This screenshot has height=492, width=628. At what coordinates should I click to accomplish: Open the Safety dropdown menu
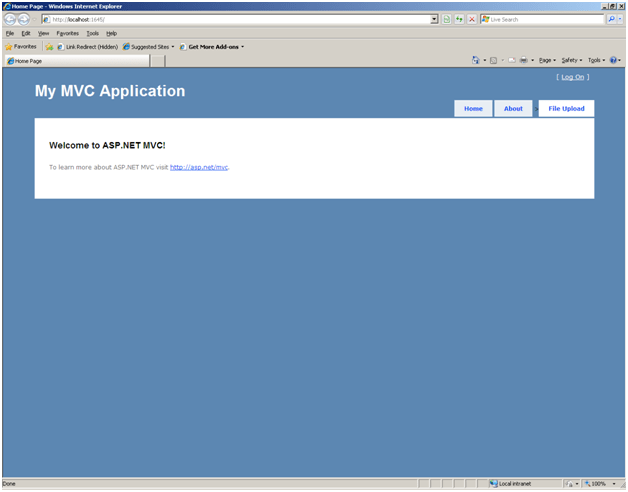571,60
